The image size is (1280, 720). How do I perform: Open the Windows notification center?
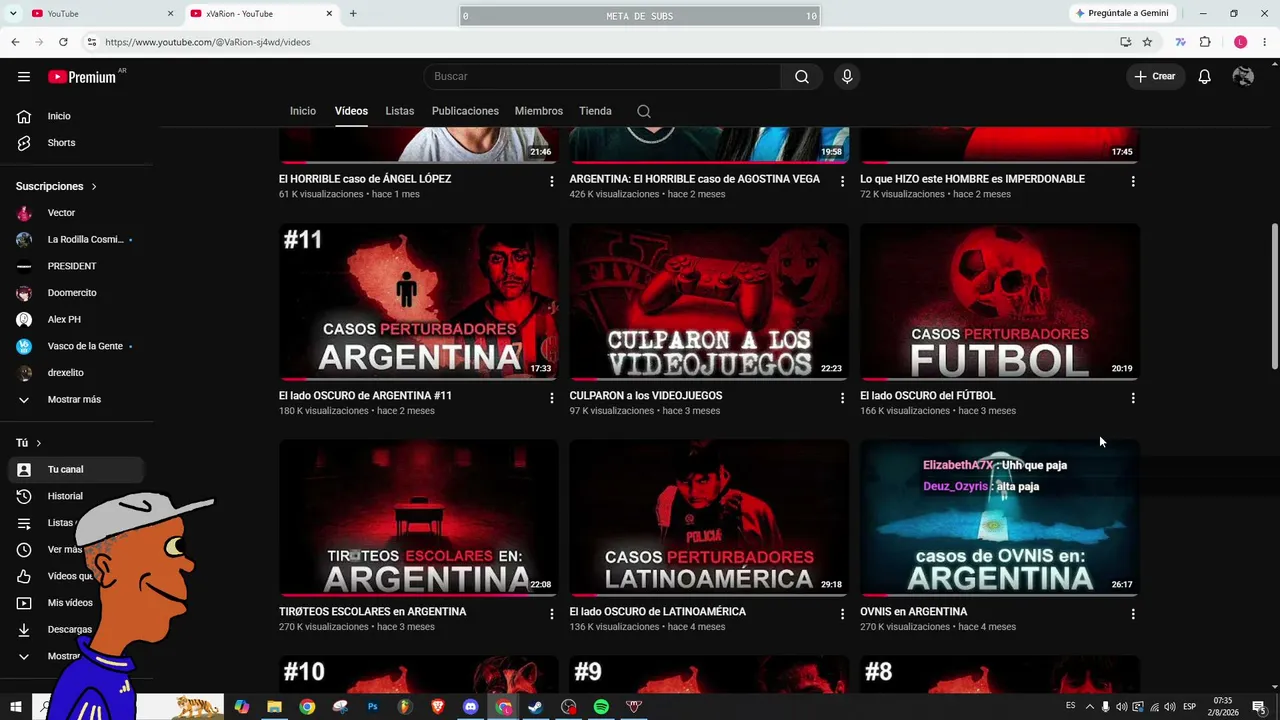tap(1259, 707)
